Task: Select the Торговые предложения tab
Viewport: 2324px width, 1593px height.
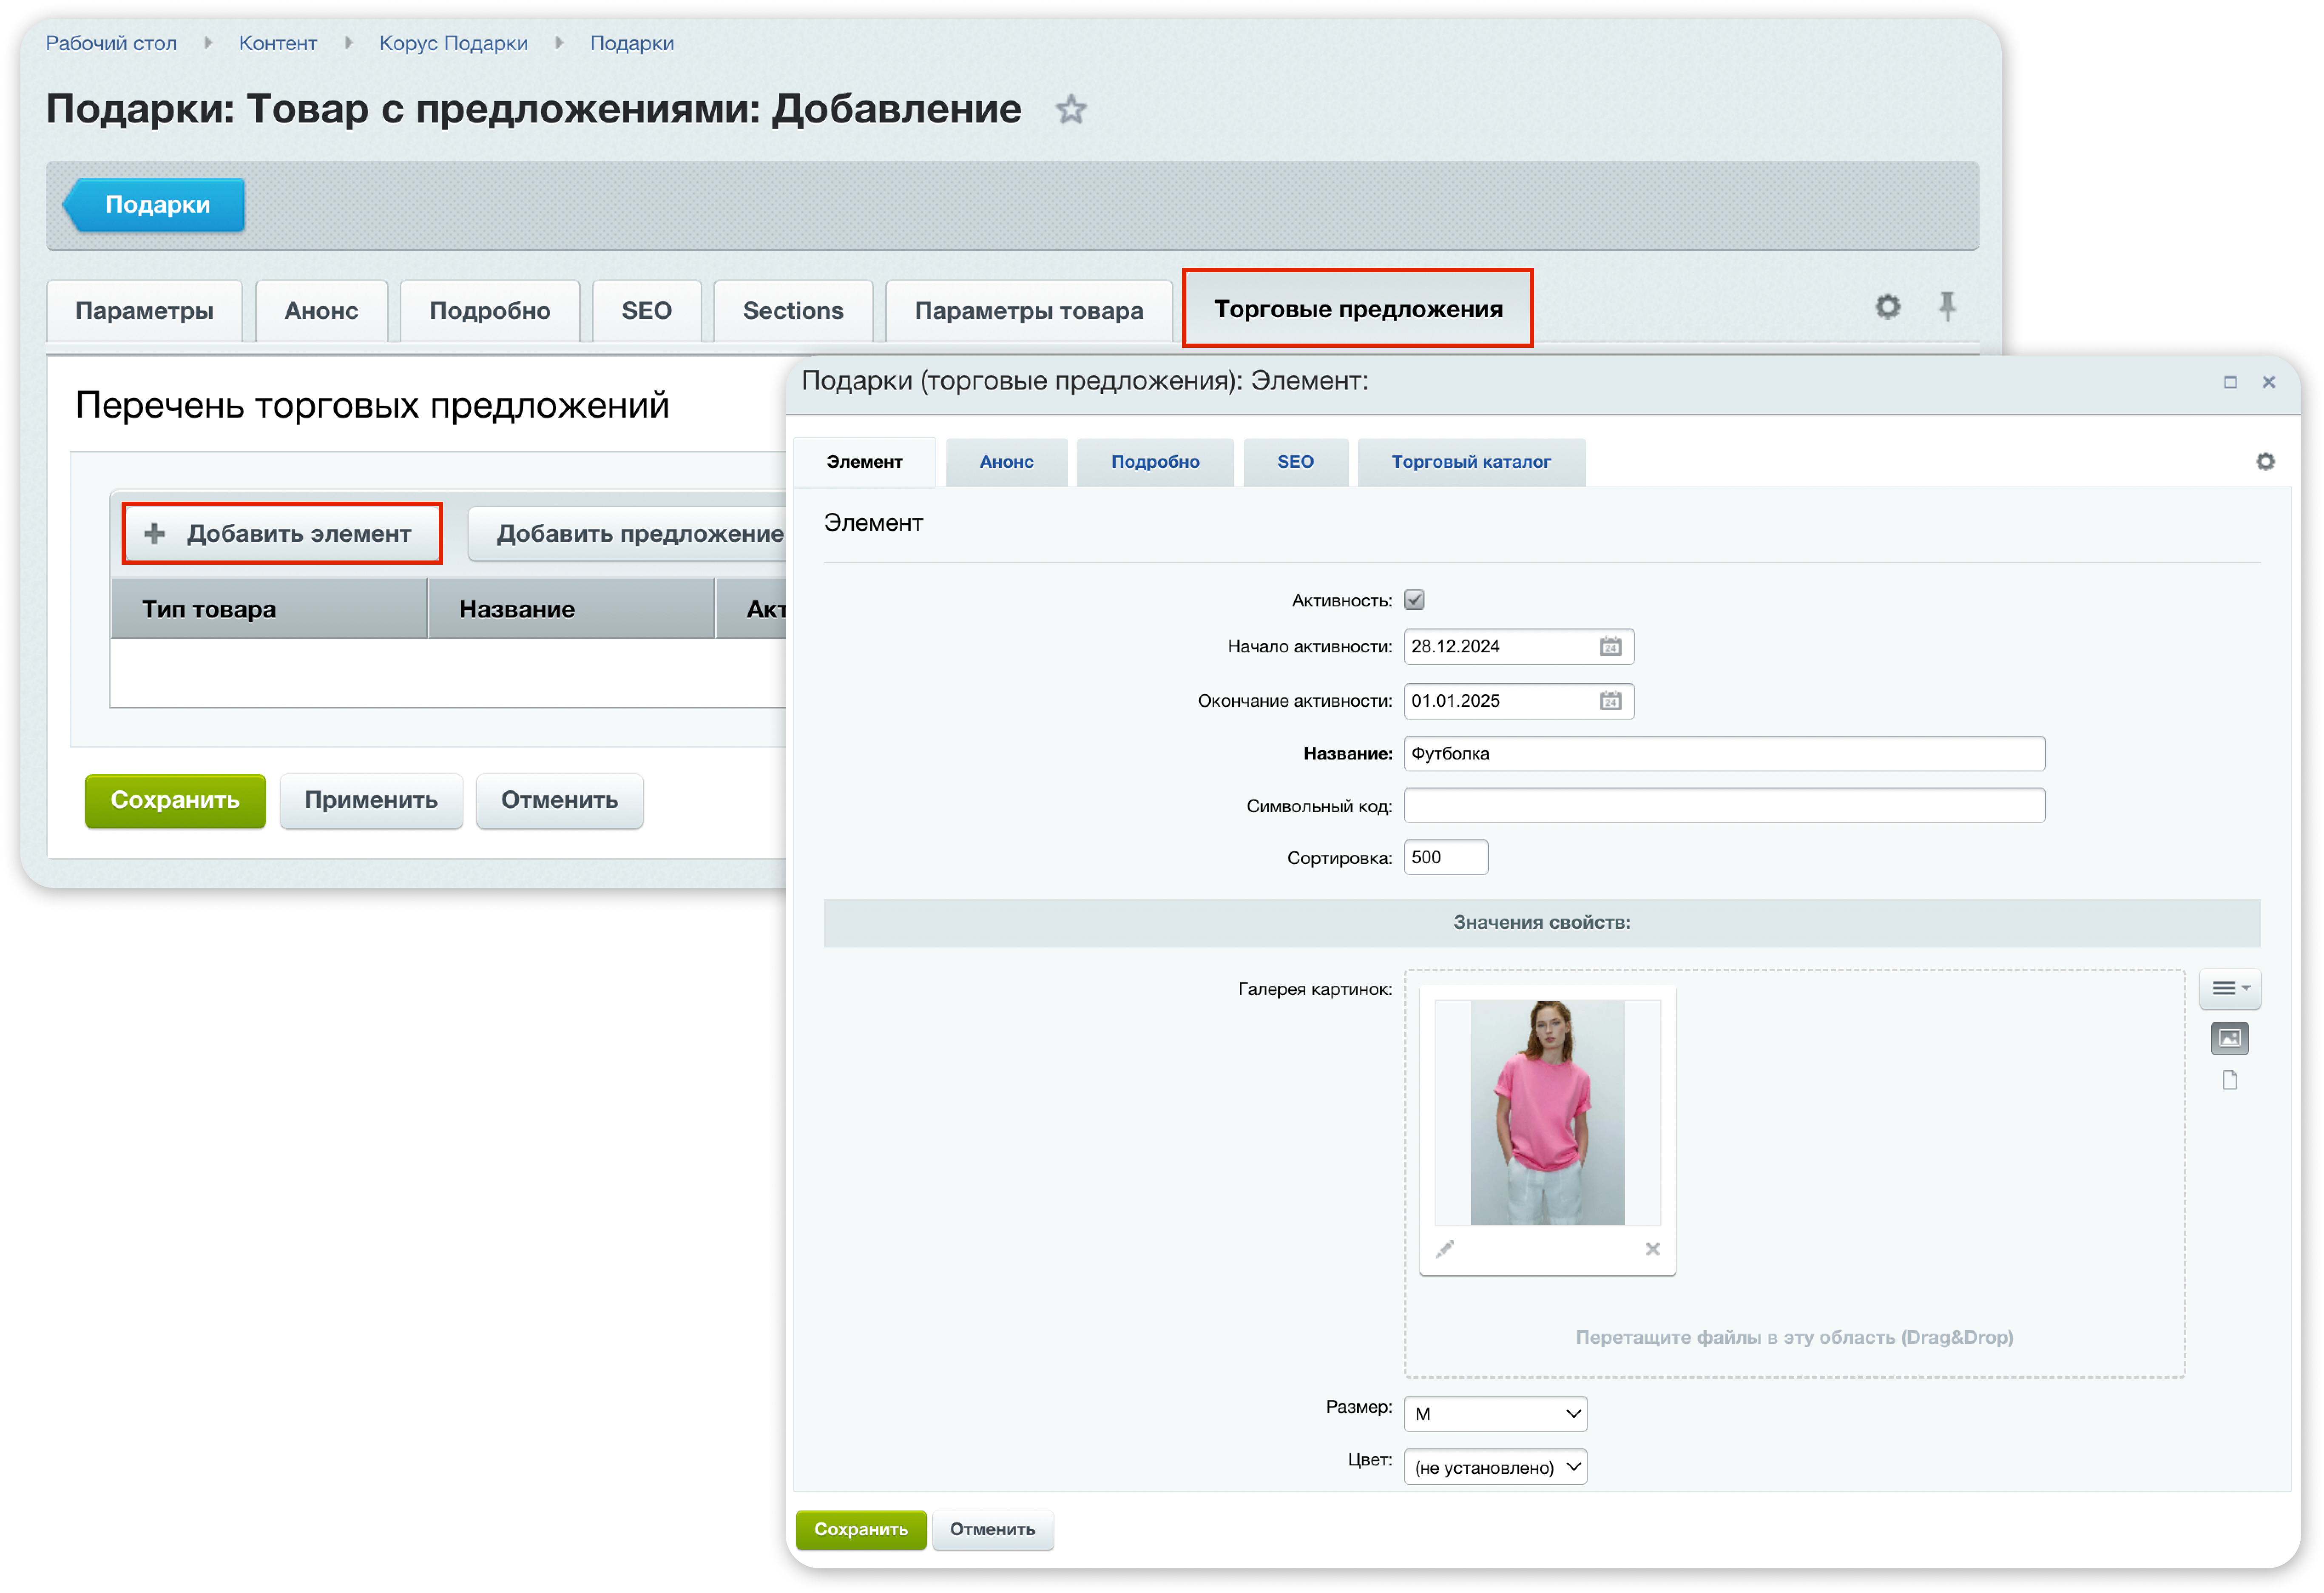Action: (1357, 309)
